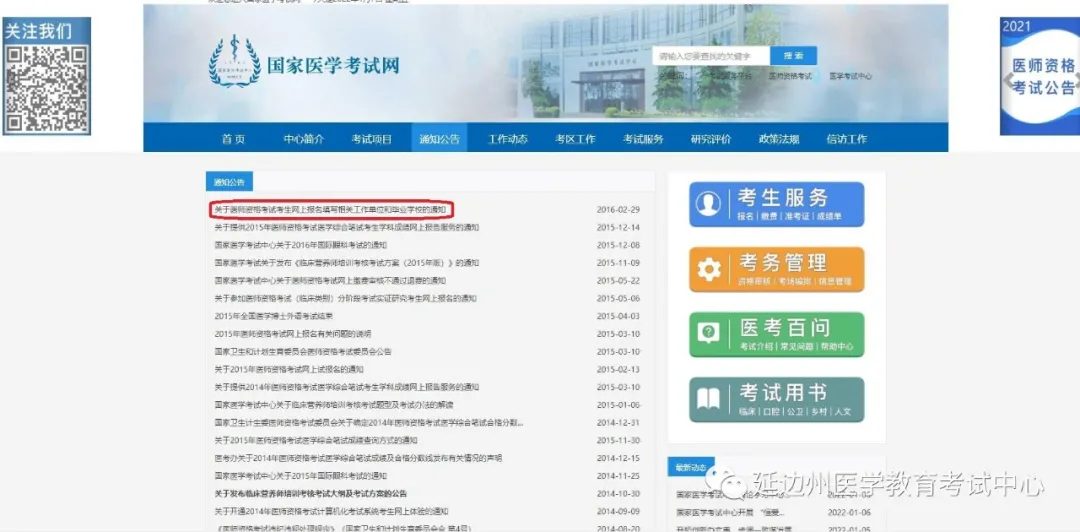Select the 通知公告 section tab header

click(229, 182)
